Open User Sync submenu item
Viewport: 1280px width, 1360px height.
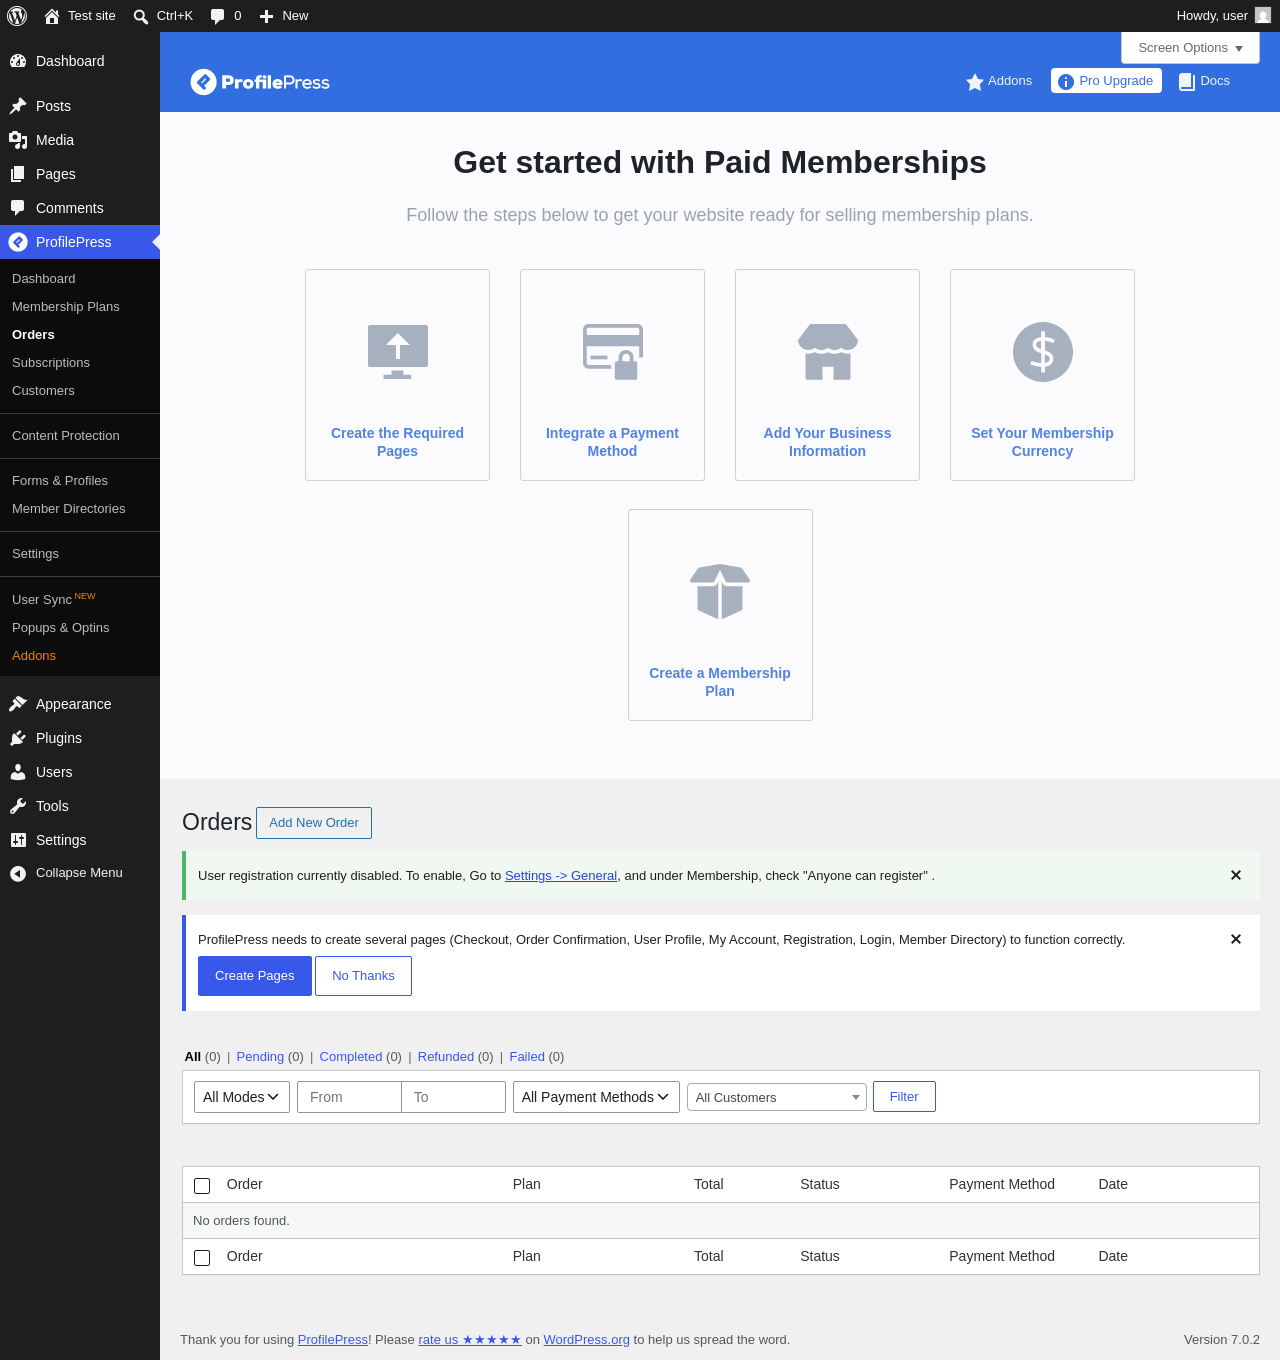[x=54, y=599]
